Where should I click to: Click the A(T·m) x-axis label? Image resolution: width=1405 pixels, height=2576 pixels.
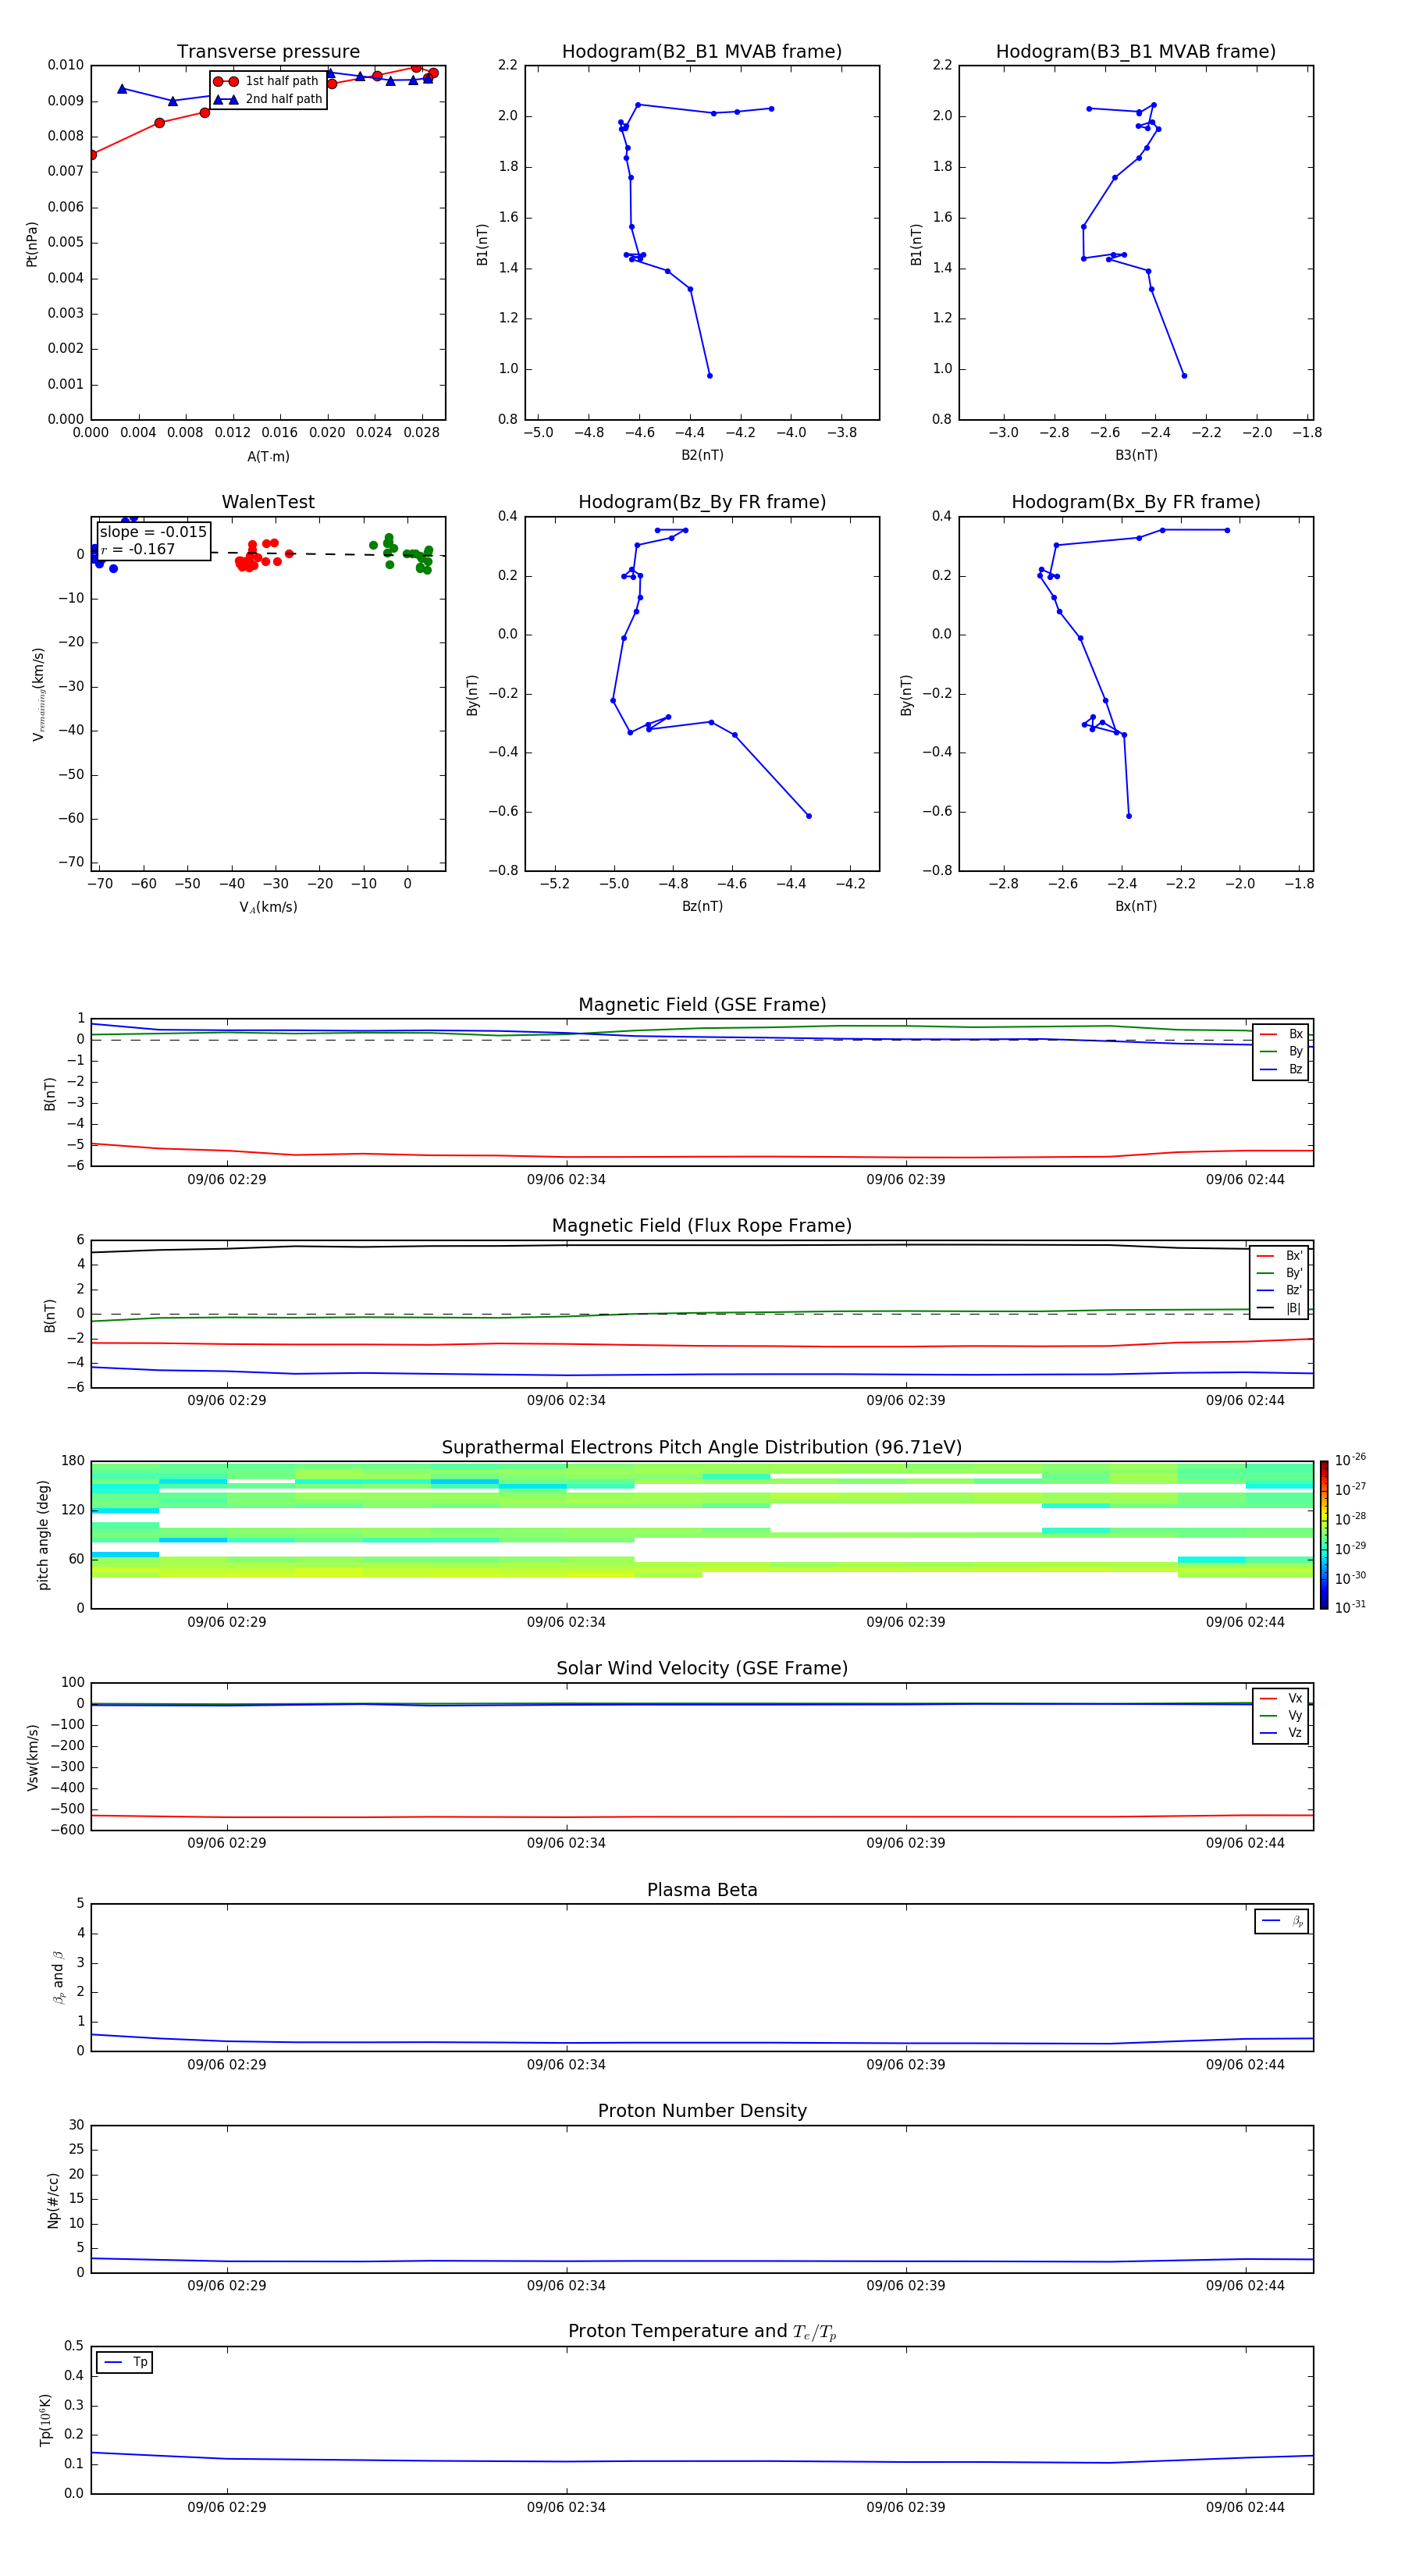coord(268,457)
